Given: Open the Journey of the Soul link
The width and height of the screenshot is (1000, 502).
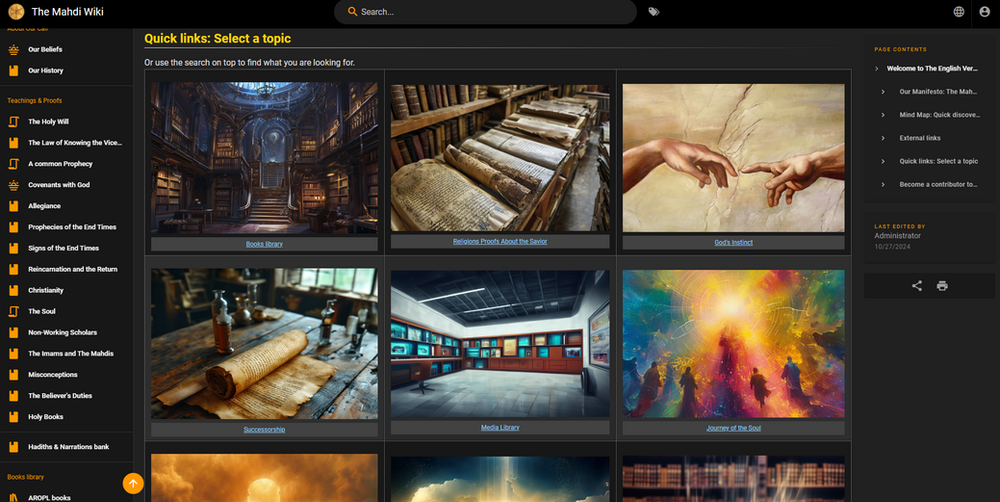Looking at the screenshot, I should pos(733,429).
